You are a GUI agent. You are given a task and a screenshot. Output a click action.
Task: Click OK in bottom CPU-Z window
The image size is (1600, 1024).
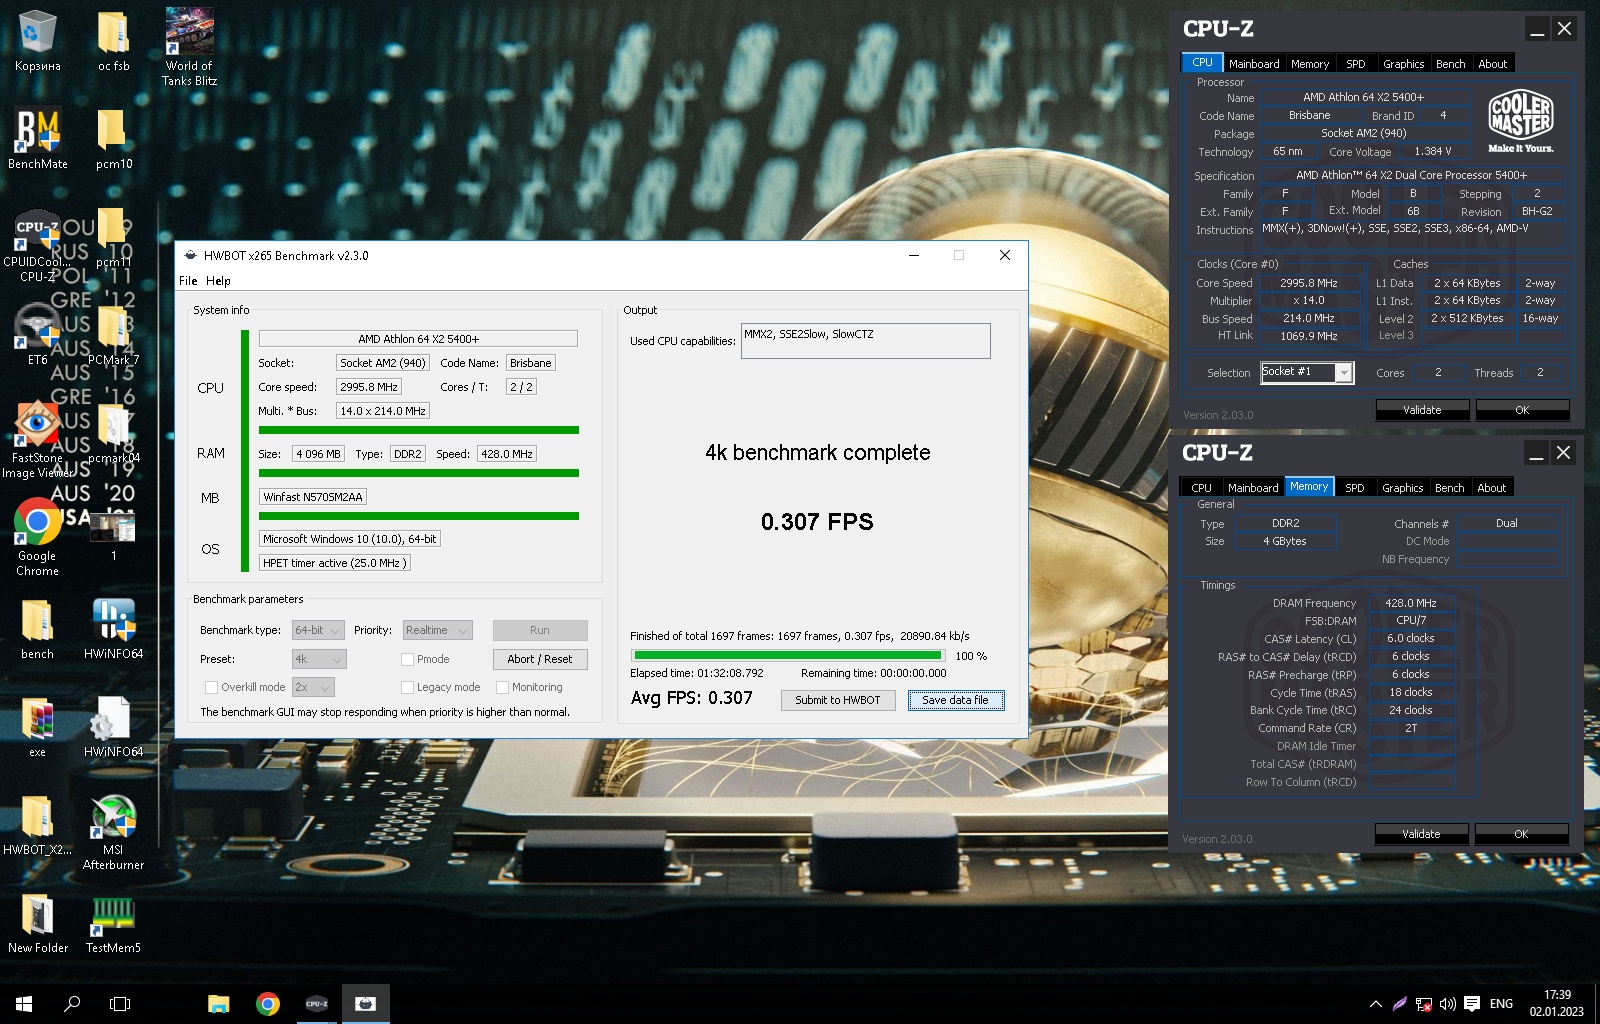[1521, 834]
